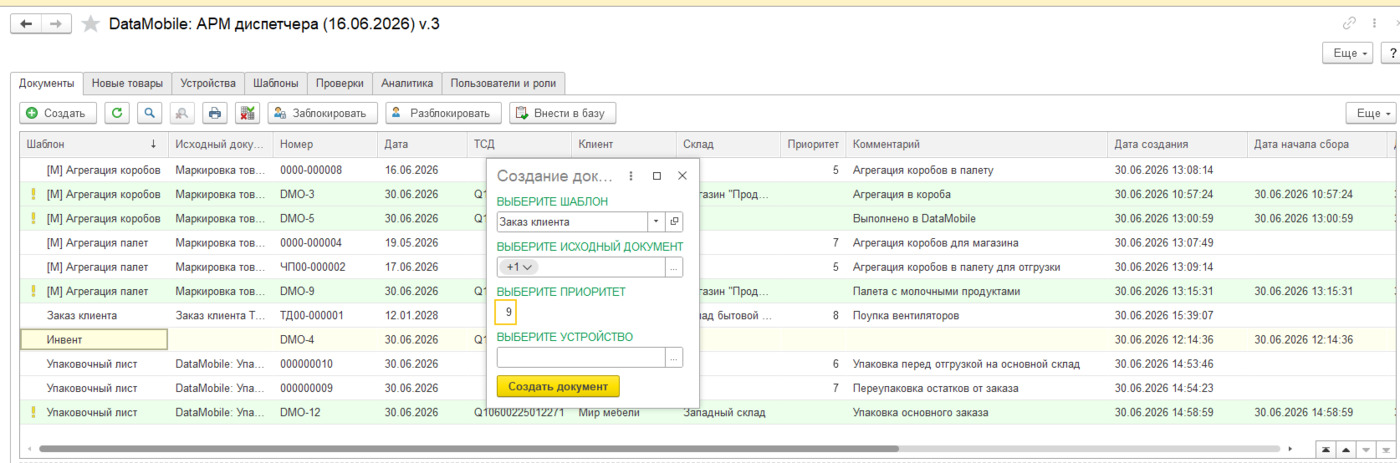Screen dimensions: 1400x463
Task: Click the Заблокировать button
Action: [323, 113]
